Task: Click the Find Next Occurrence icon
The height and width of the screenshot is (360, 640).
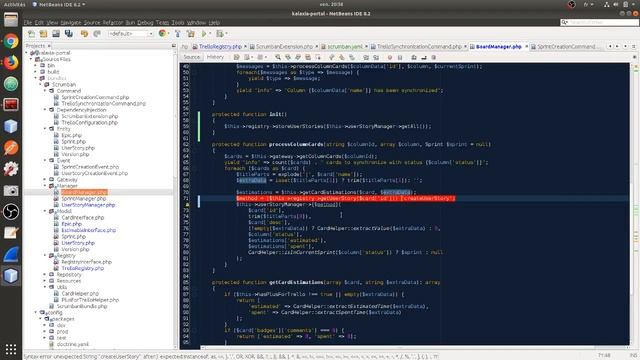Action: tap(298, 58)
